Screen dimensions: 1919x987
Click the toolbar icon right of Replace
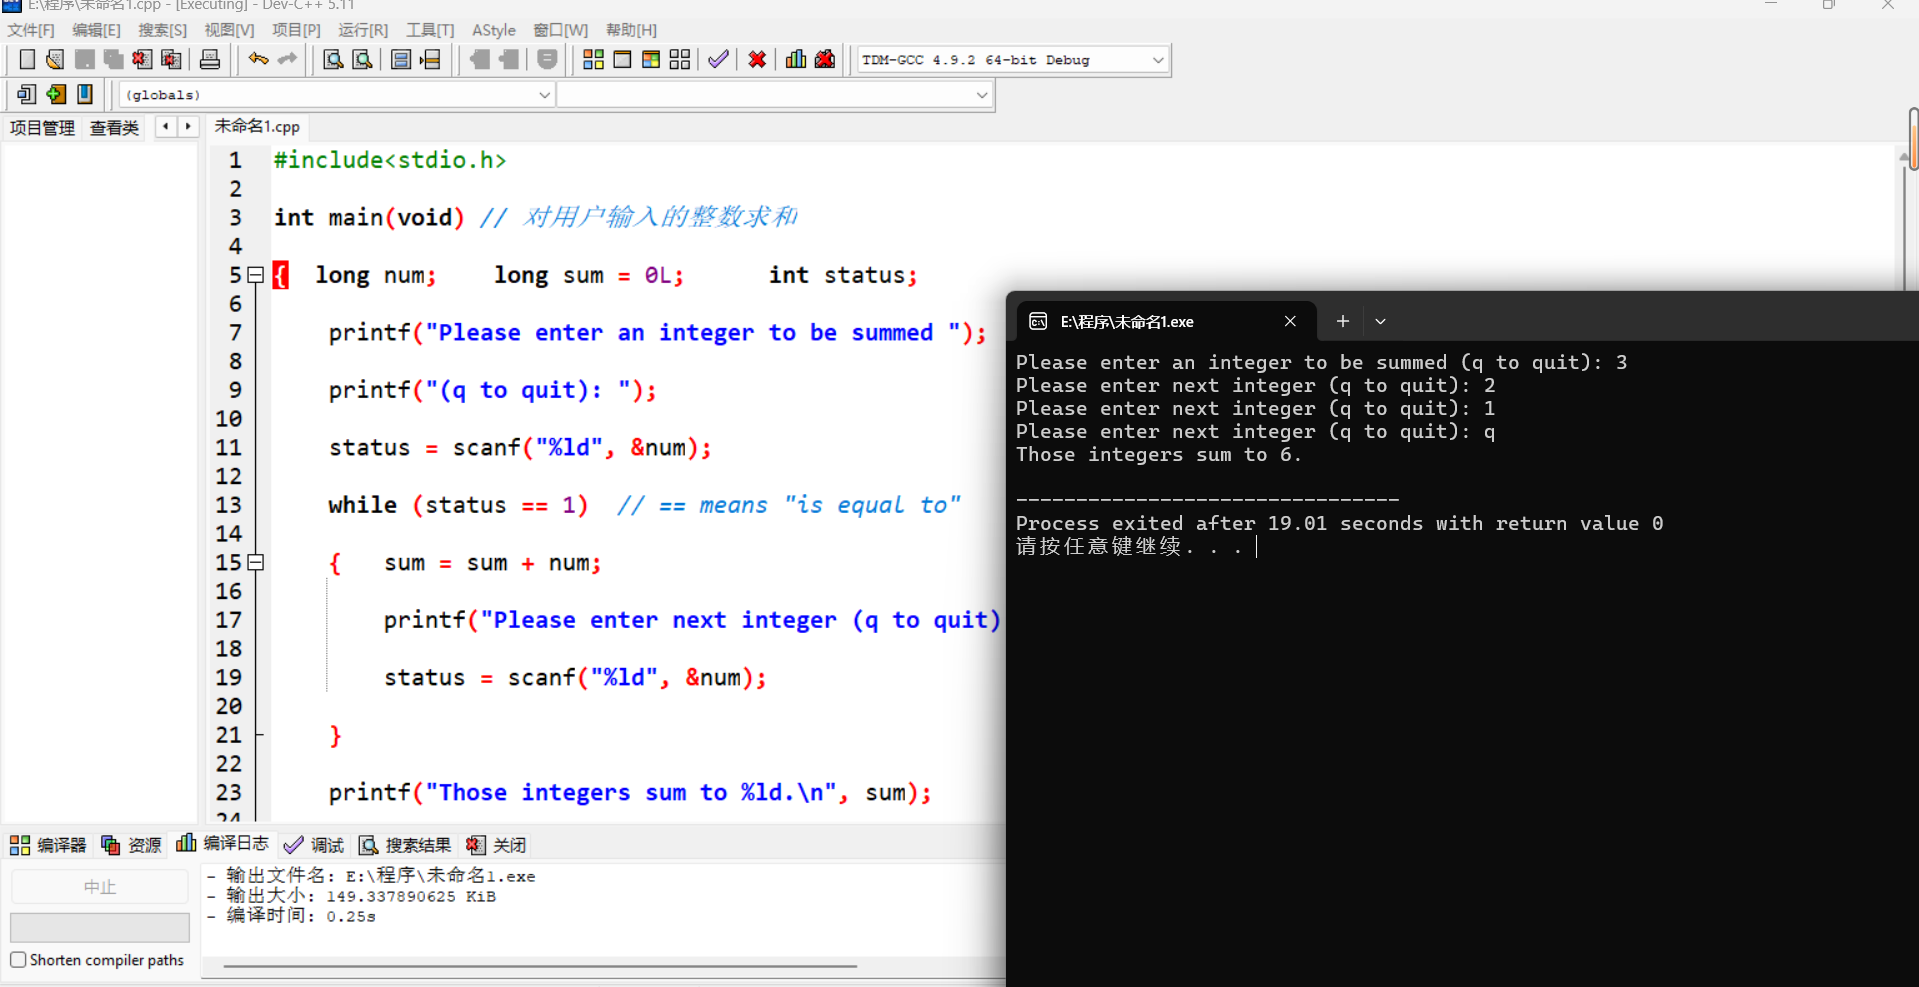pyautogui.click(x=401, y=60)
